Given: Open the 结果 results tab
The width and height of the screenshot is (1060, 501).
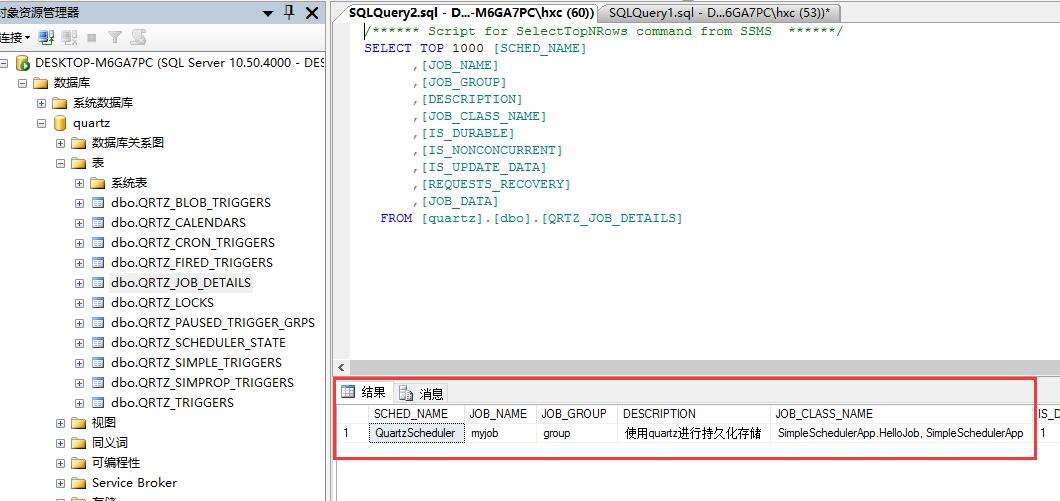Looking at the screenshot, I should (364, 392).
